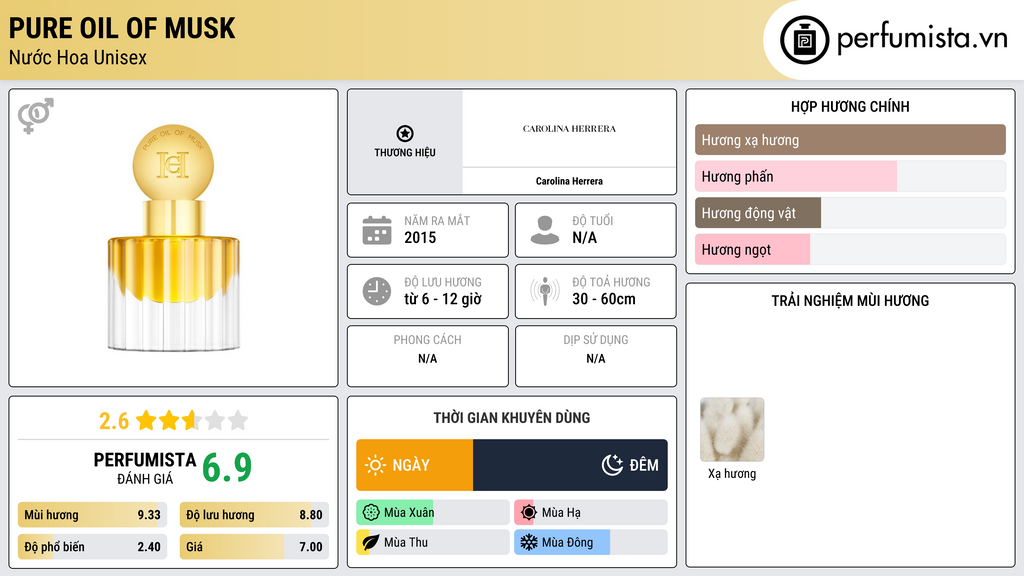Click the Hương phấn accord bar
This screenshot has width=1024, height=576.
849,177
